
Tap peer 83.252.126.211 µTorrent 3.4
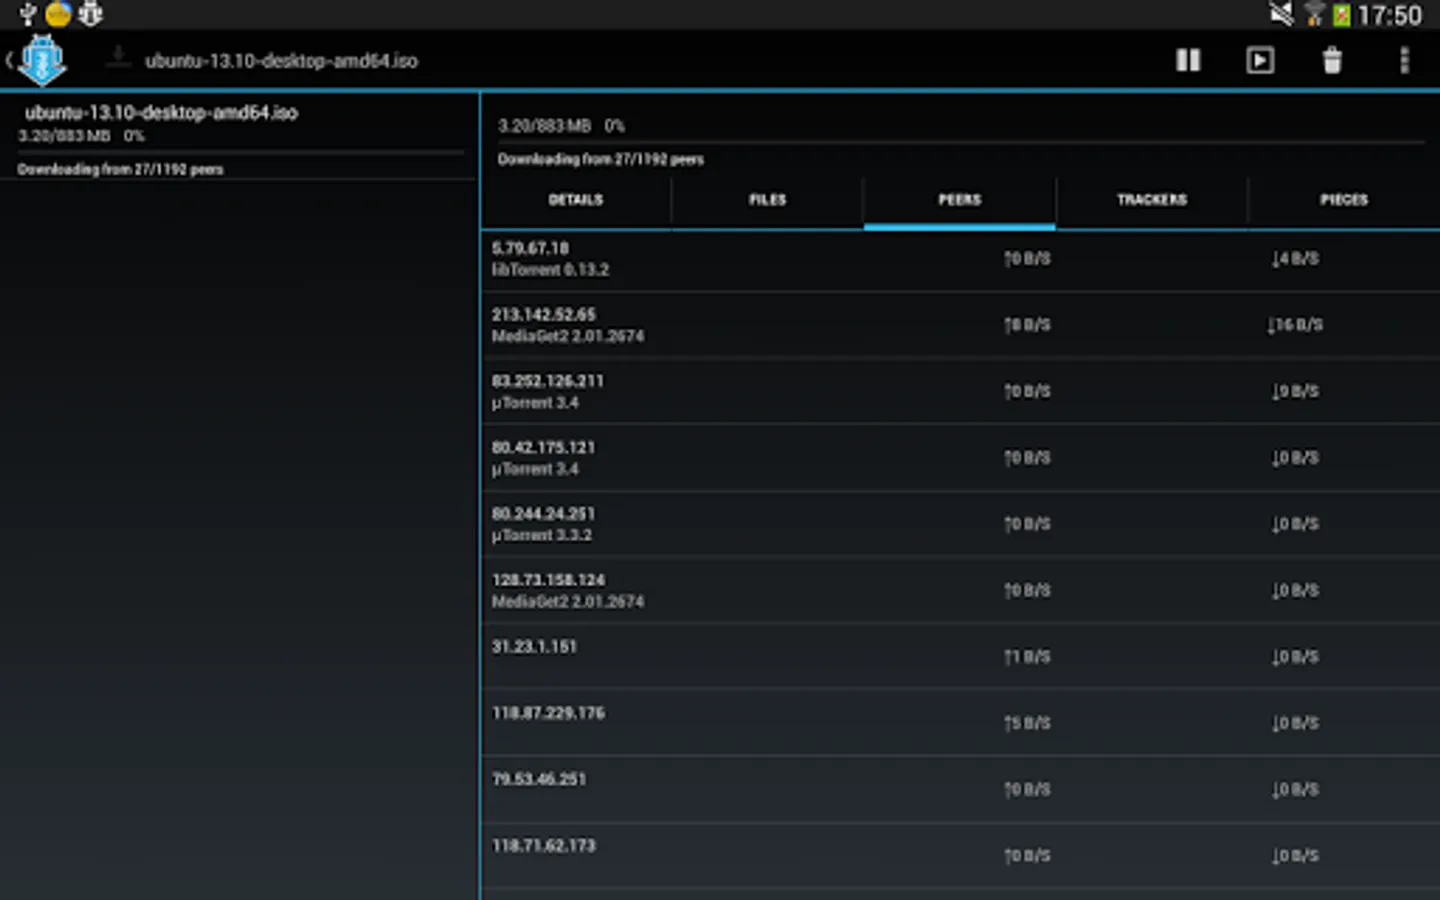pyautogui.click(x=960, y=392)
